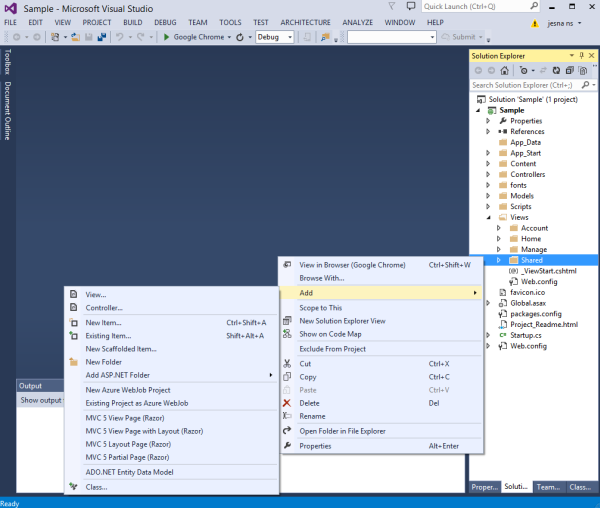Select MVC 5 Partial Page (Razor)
Screen dimensions: 600x508
pos(171,457)
